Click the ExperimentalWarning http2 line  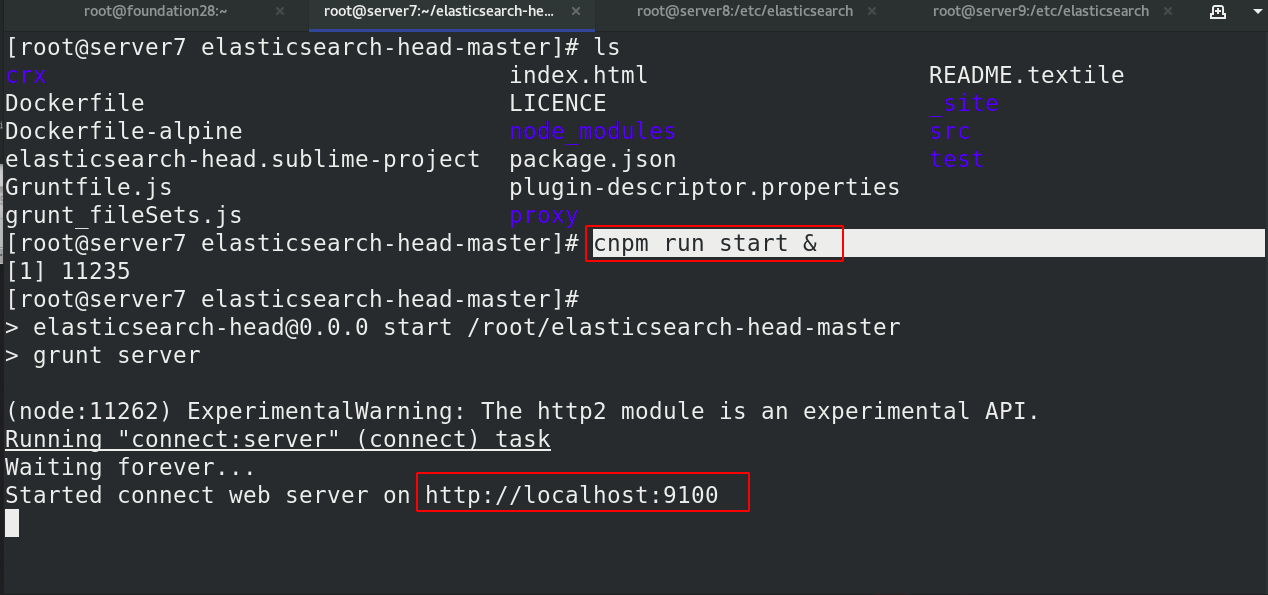tap(523, 412)
